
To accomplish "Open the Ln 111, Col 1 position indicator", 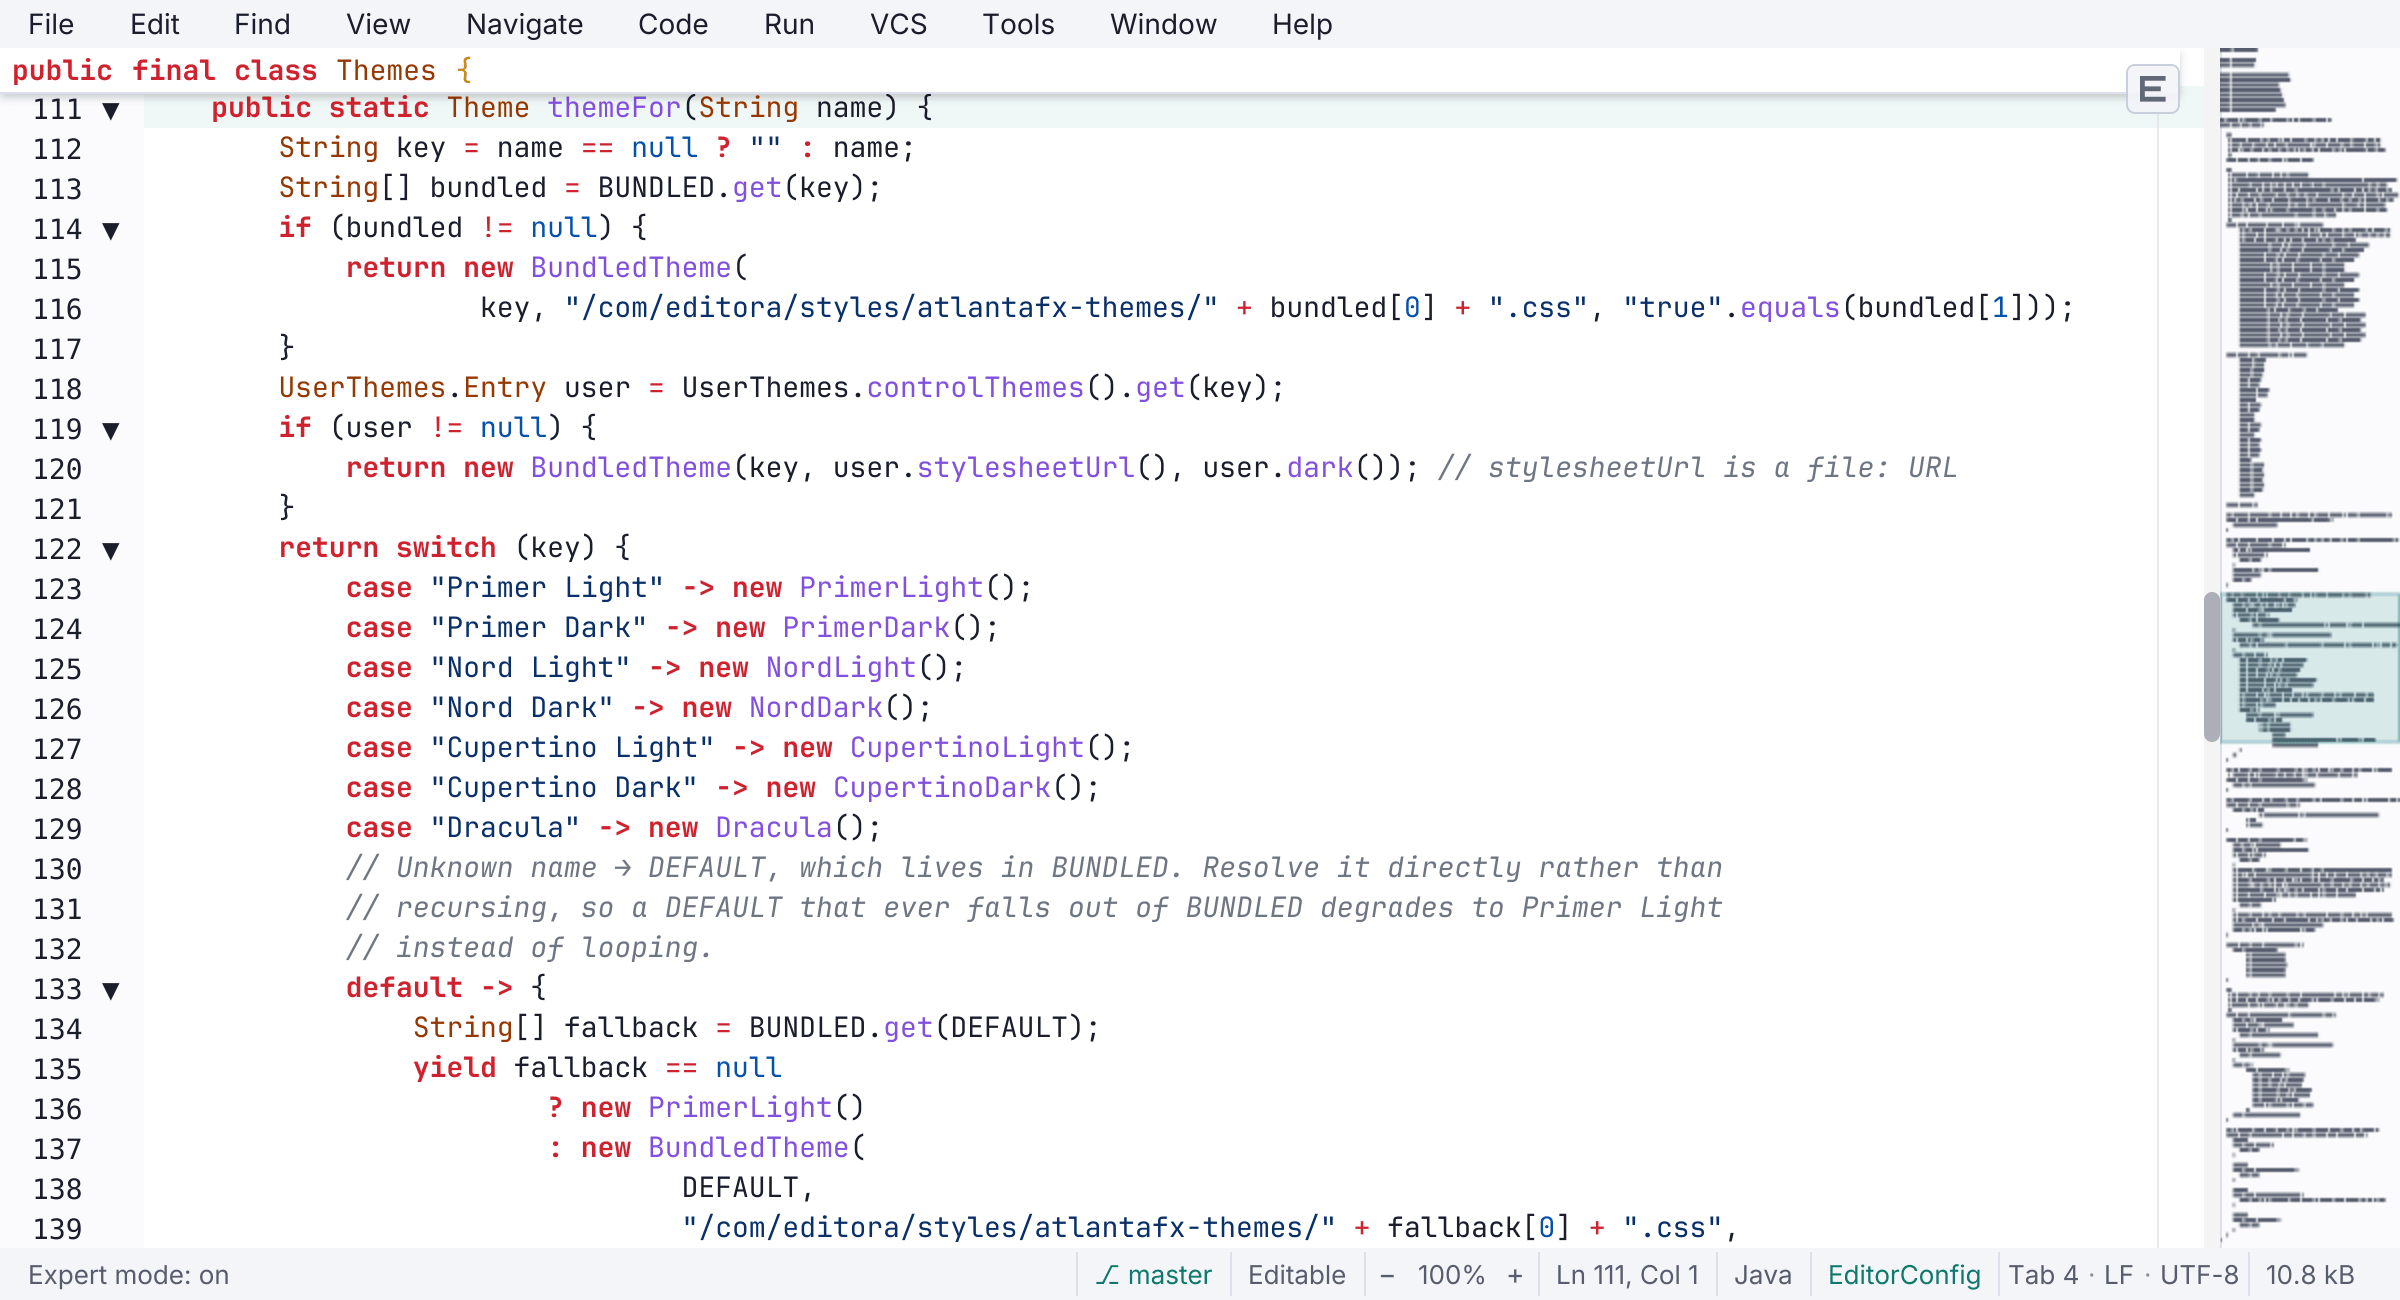I will [1627, 1275].
